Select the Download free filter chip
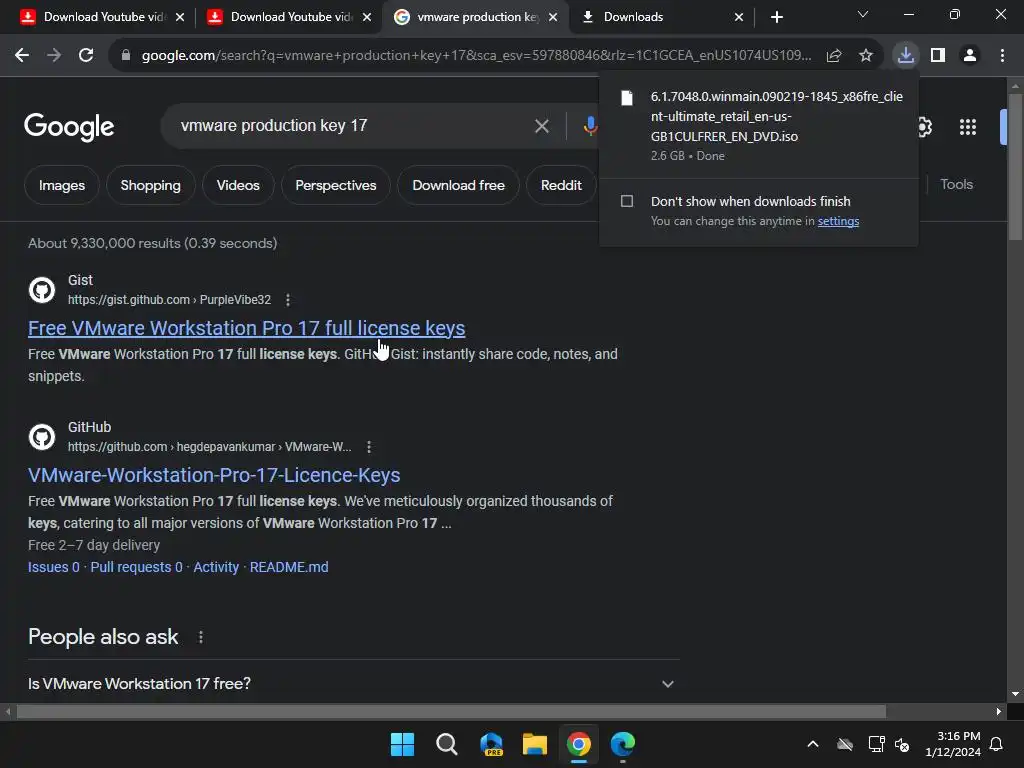 pos(458,185)
